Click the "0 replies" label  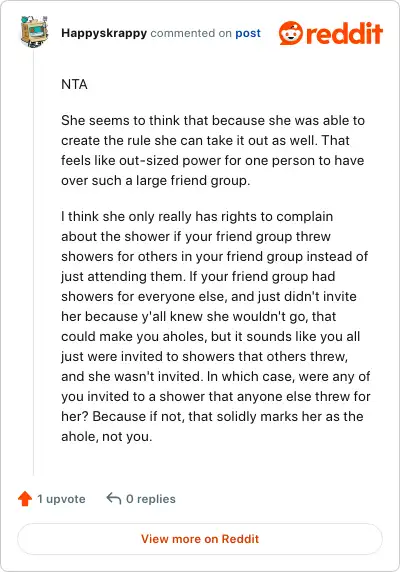[151, 499]
